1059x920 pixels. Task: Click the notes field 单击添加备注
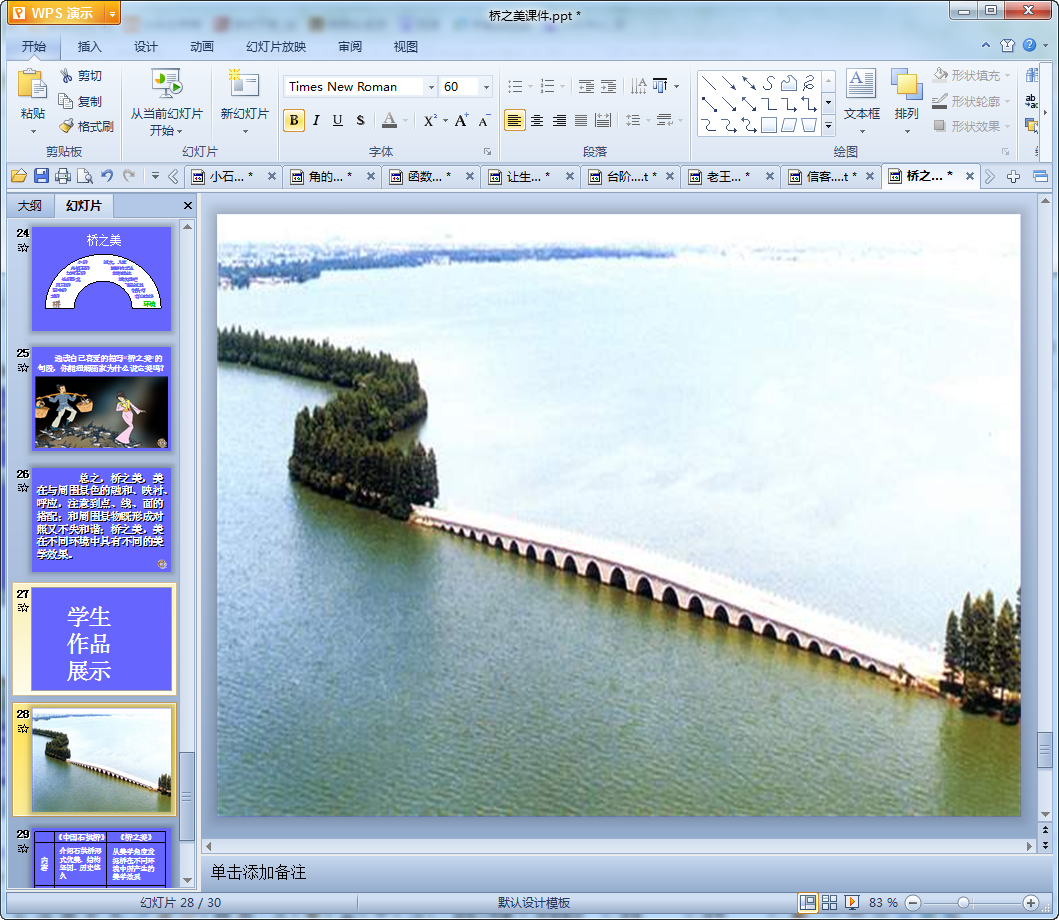pos(259,872)
